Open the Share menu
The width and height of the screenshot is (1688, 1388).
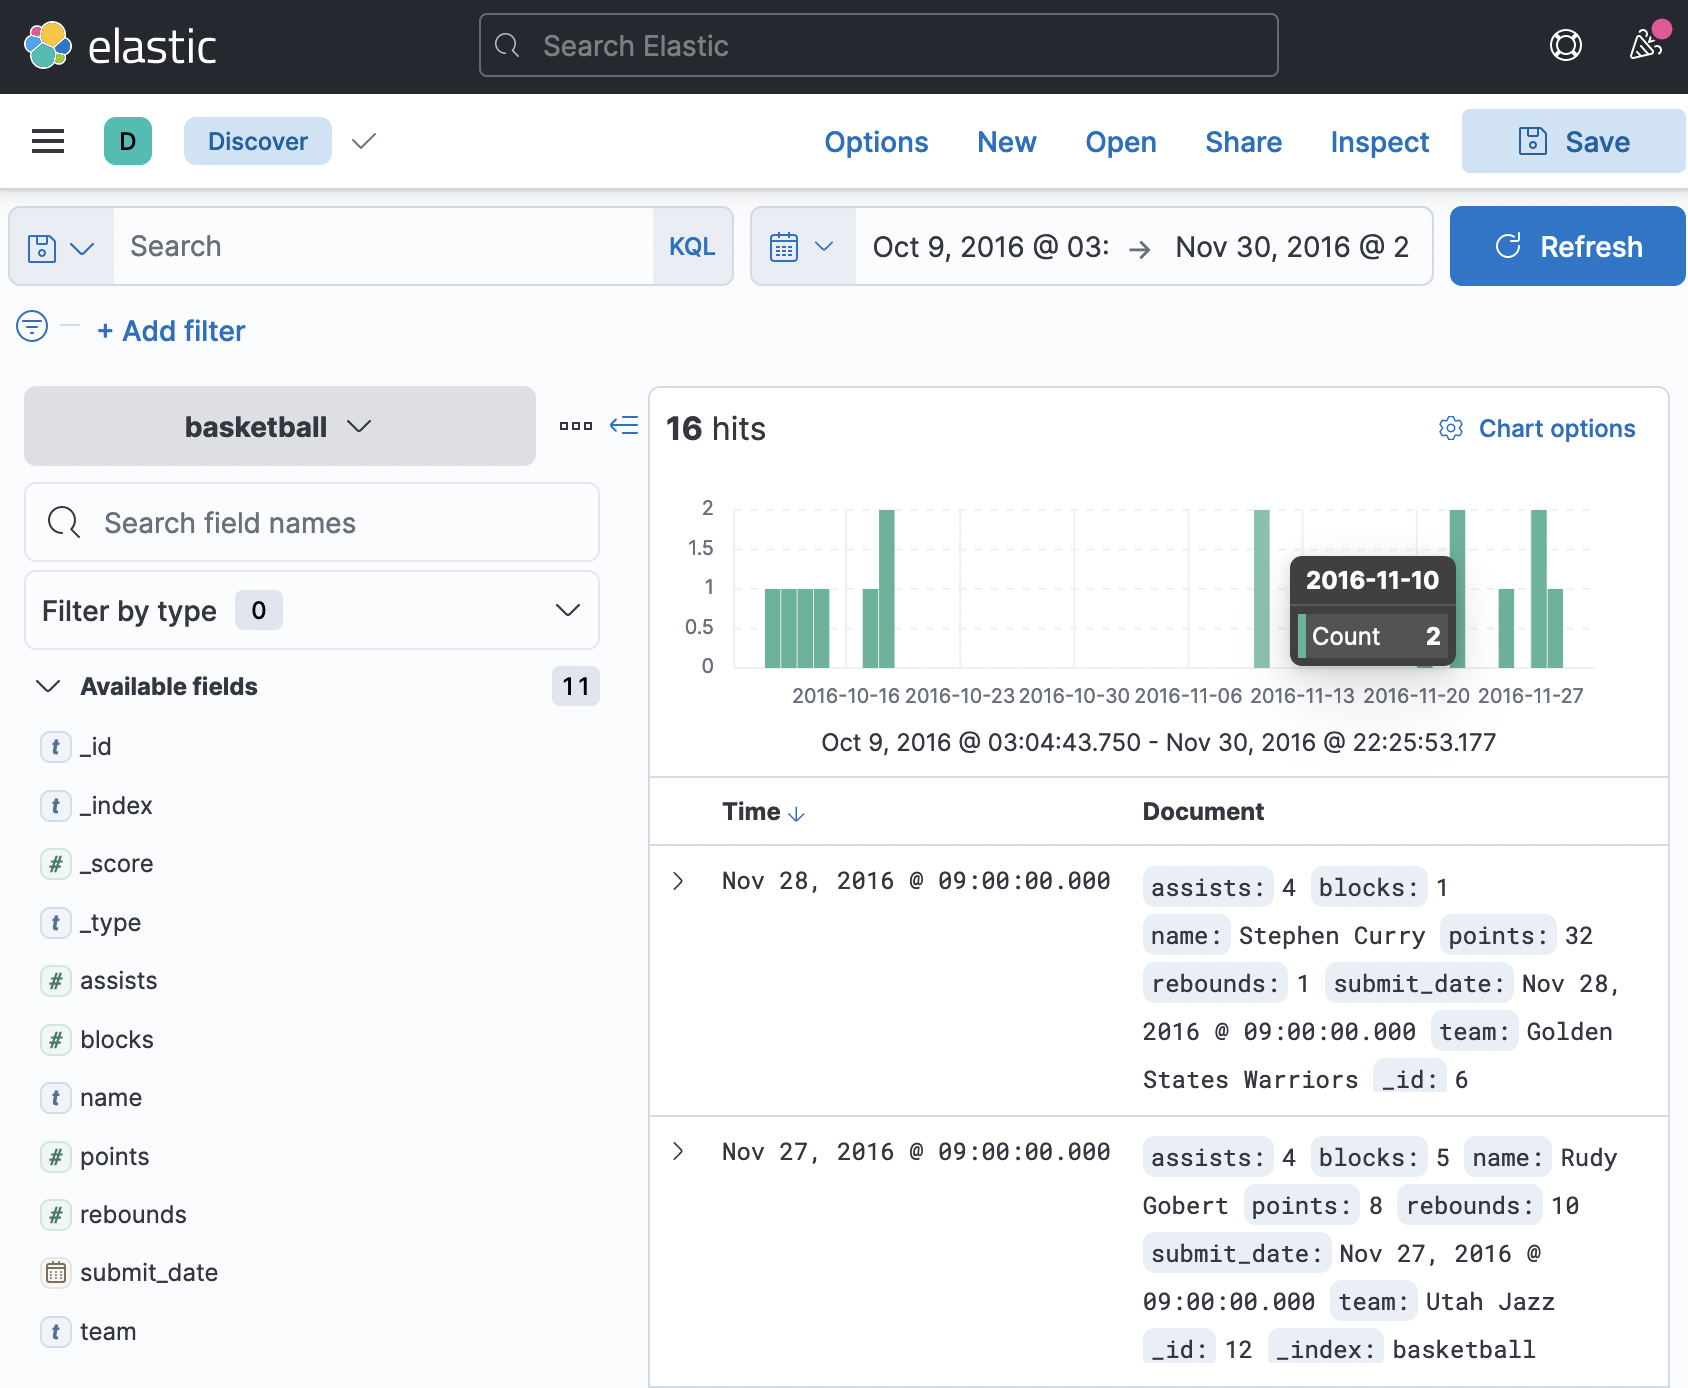1243,142
